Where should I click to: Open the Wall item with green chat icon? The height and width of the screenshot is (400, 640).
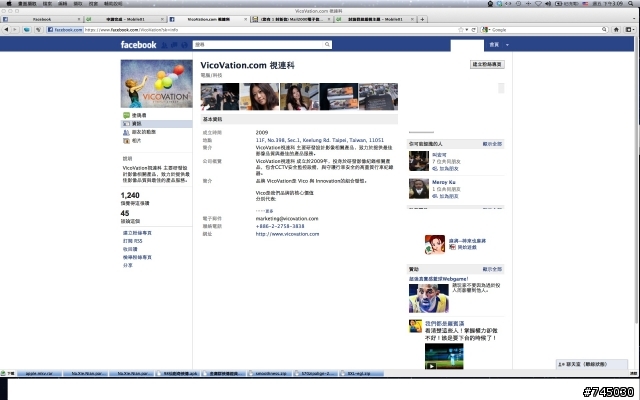(x=156, y=116)
